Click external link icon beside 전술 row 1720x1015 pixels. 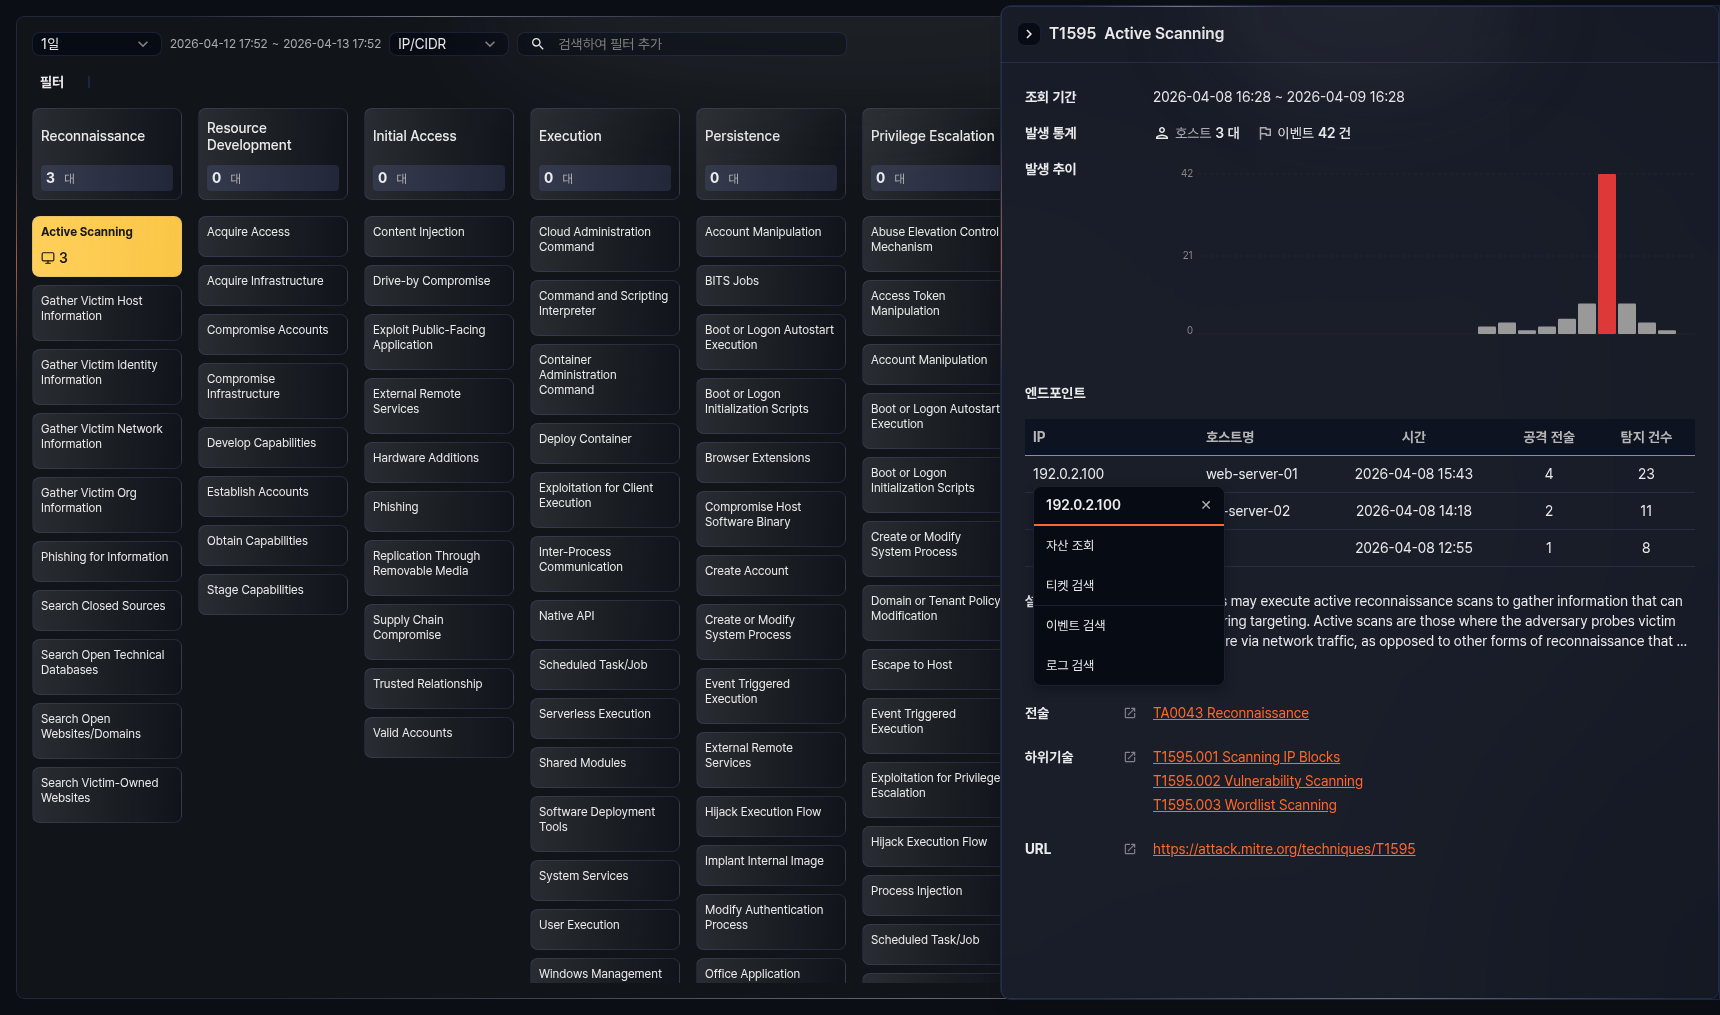[1130, 713]
